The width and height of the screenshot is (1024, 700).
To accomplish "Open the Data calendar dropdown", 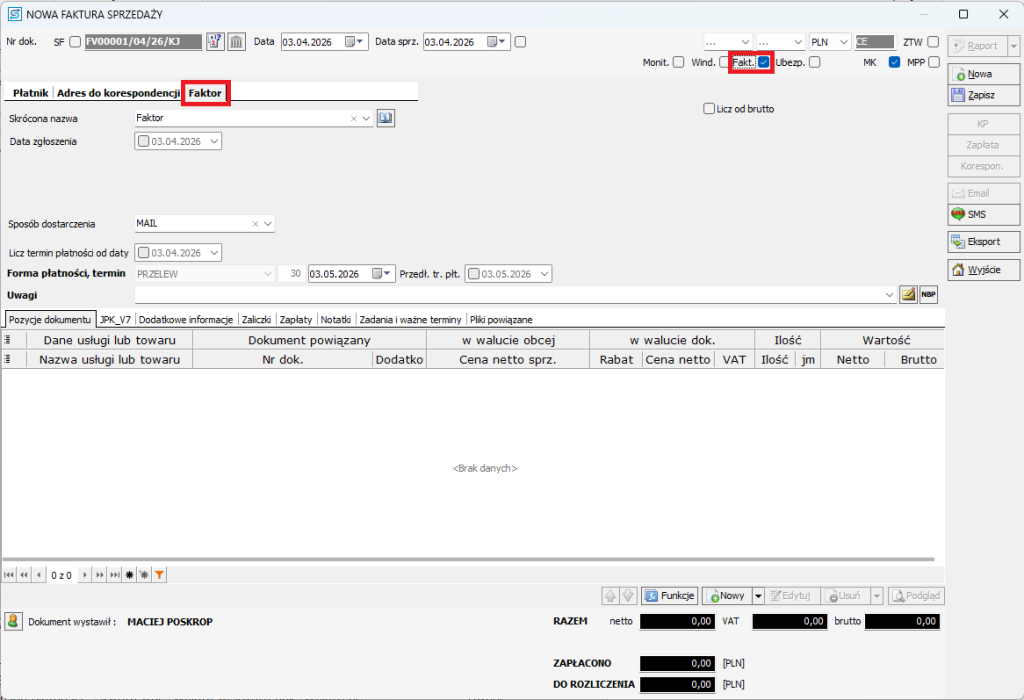I will point(352,42).
